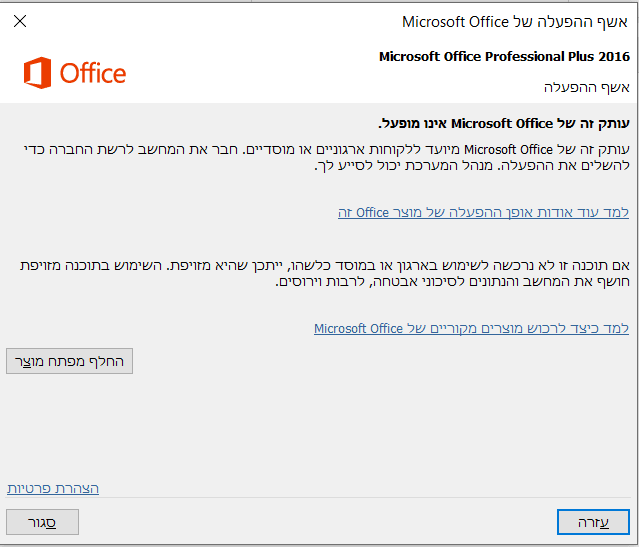
Task: Click the empty title bar area
Action: pyautogui.click(x=200, y=21)
